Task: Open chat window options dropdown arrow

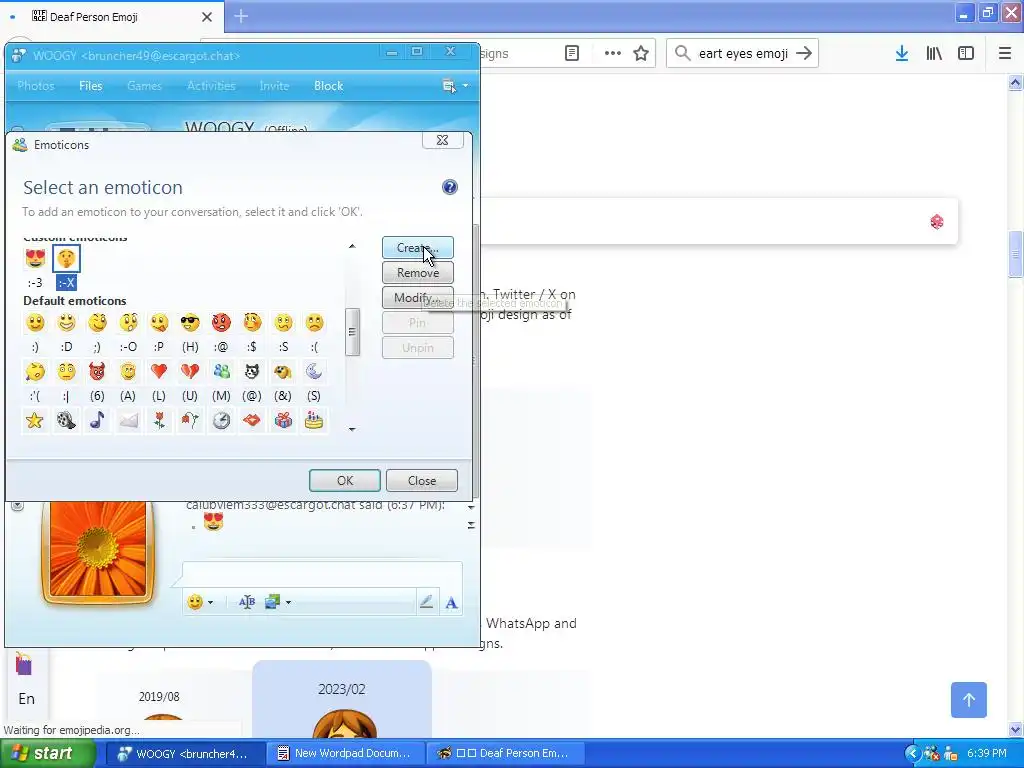Action: (x=465, y=86)
